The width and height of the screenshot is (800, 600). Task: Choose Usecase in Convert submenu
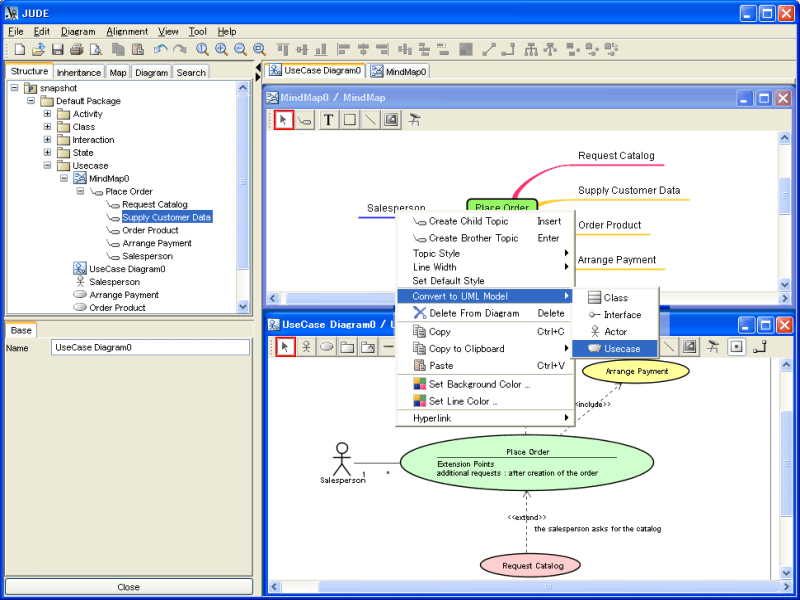click(615, 348)
